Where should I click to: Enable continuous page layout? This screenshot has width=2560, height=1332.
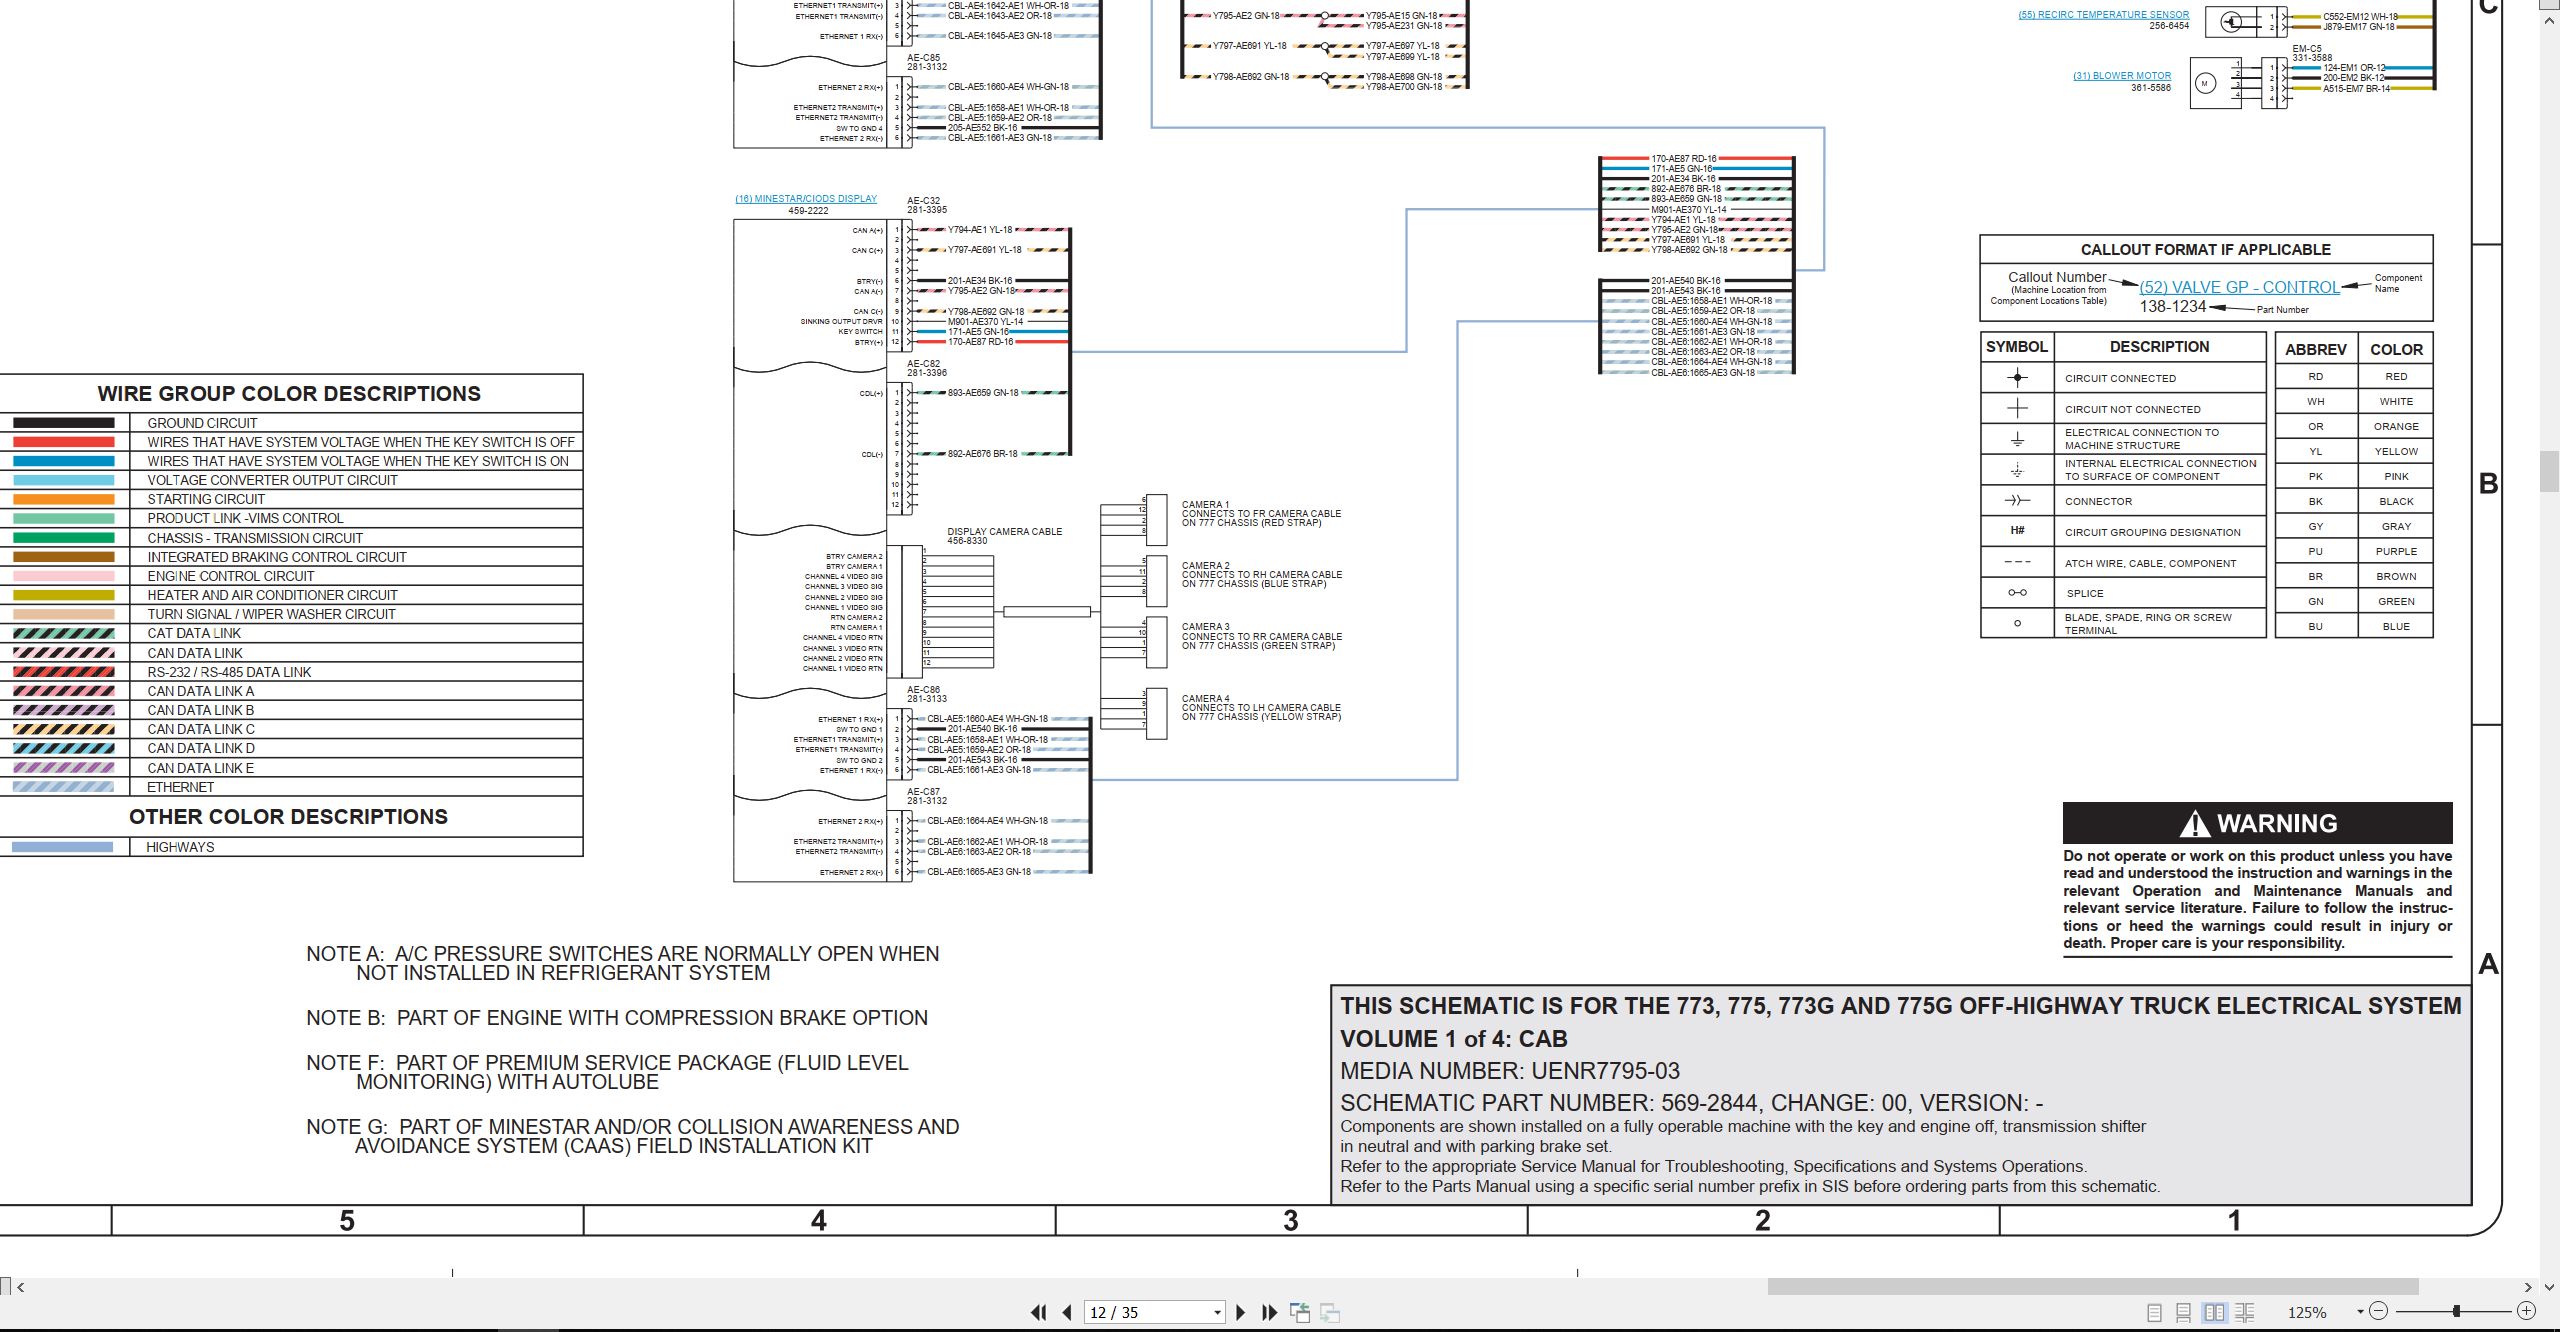(x=2184, y=1312)
